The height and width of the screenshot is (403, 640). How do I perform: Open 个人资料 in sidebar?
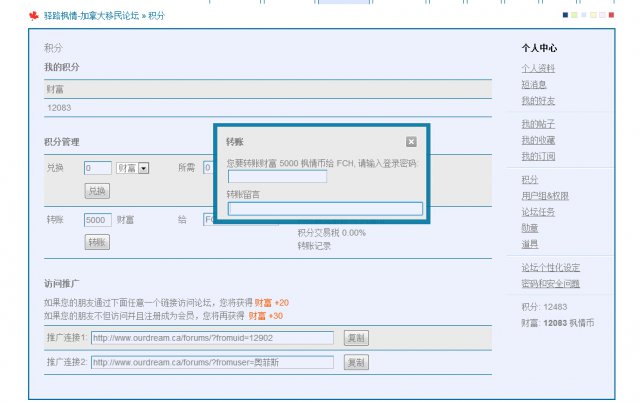click(x=538, y=68)
